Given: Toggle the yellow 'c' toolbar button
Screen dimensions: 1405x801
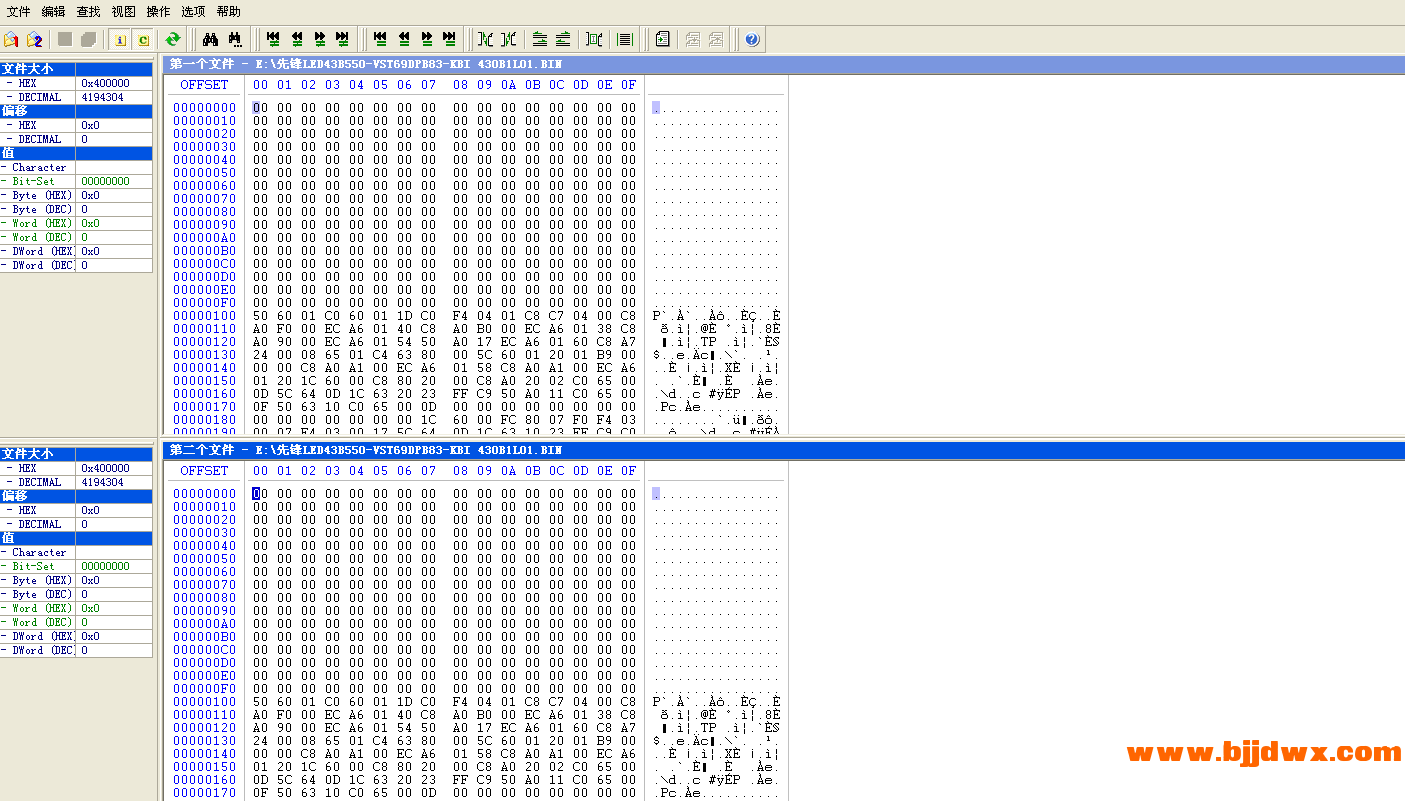Looking at the screenshot, I should tap(143, 39).
